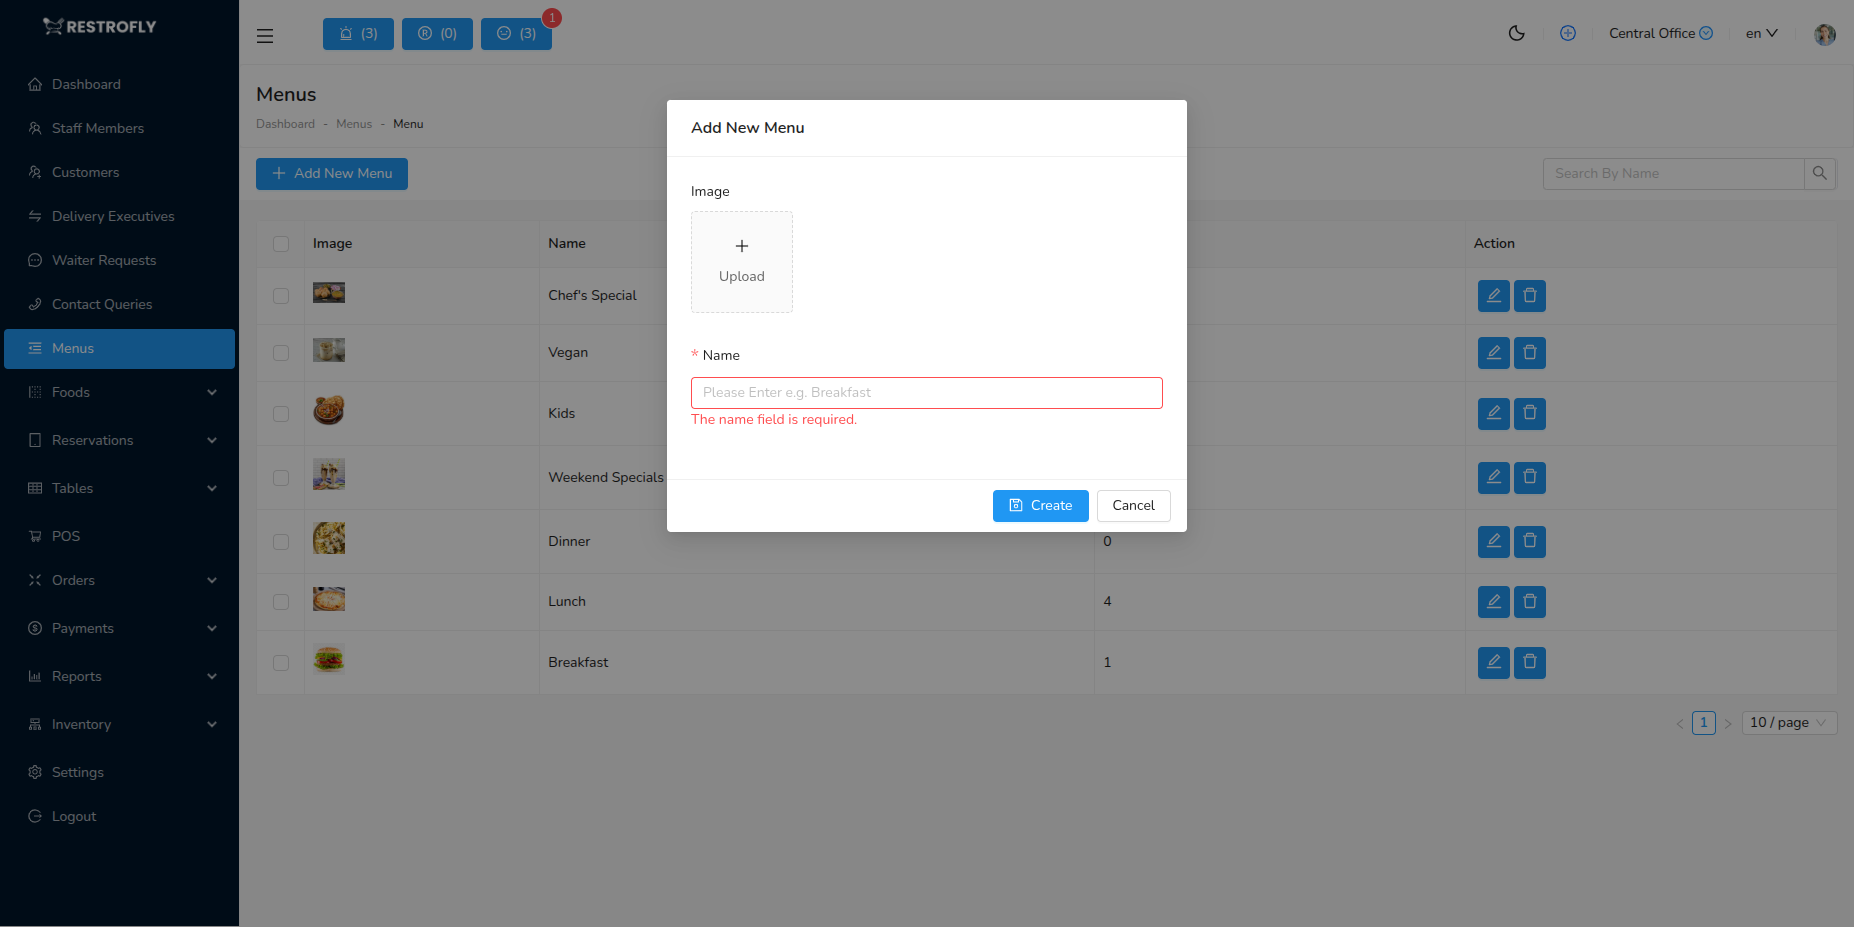Open the notifications bell showing 3 alerts
Viewport: 1854px width, 927px height.
pos(358,33)
